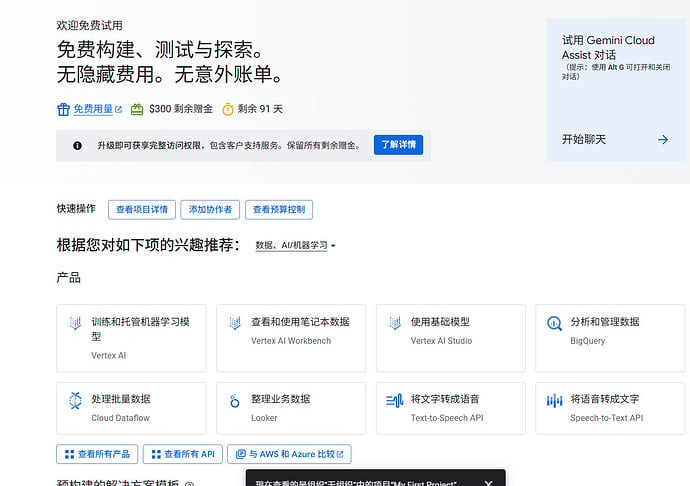Click the 了解详情 button
The height and width of the screenshot is (486, 690).
click(x=398, y=145)
